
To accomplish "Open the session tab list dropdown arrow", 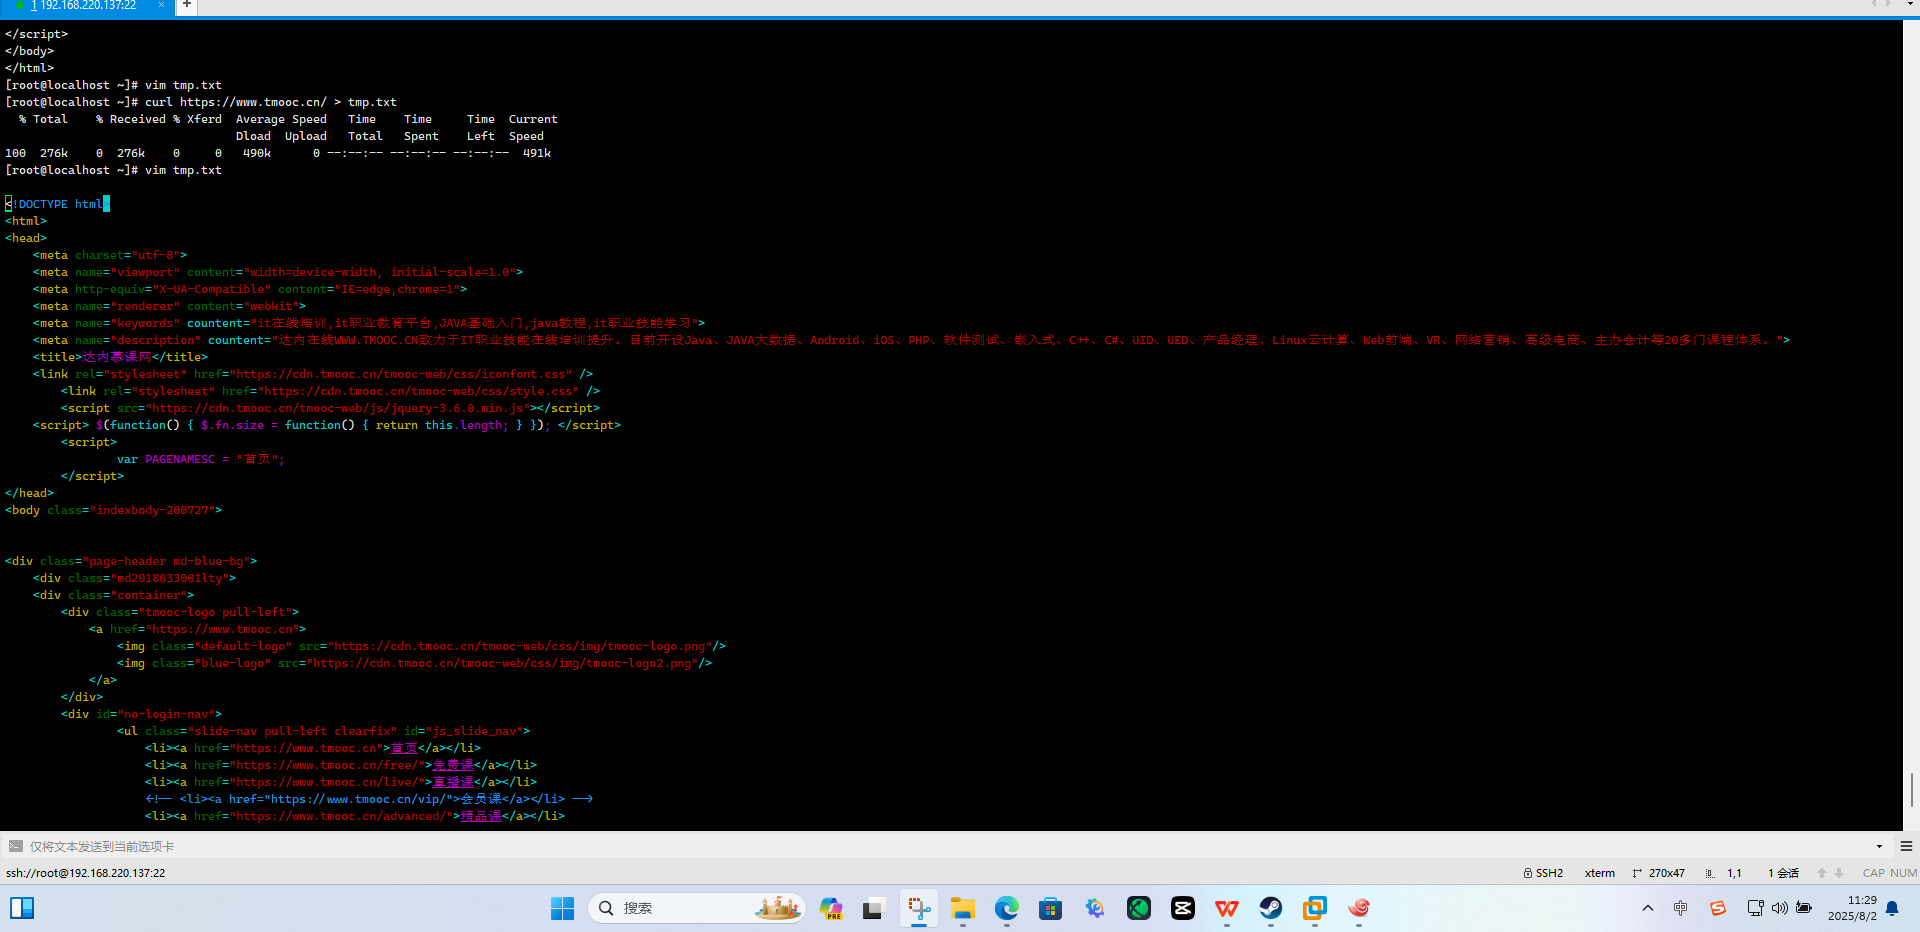I will [x=1910, y=5].
